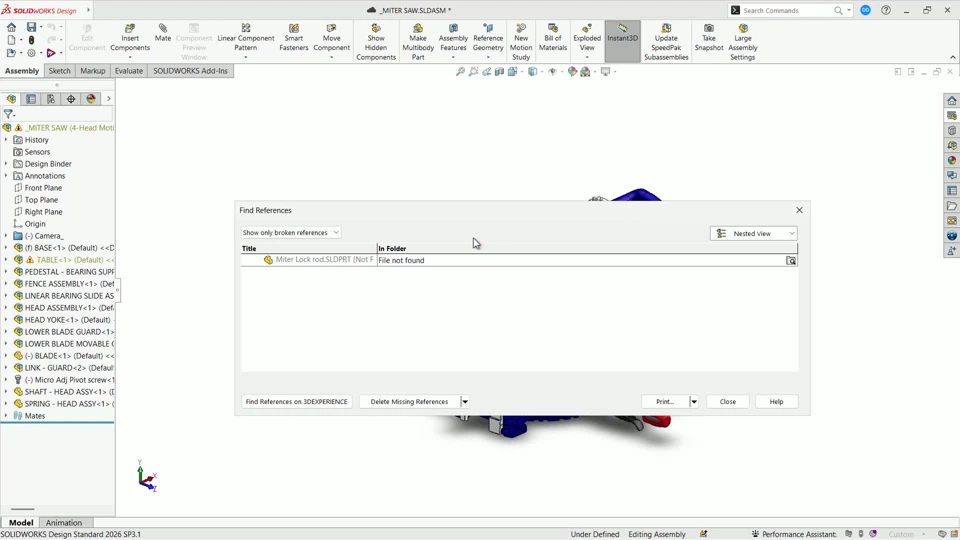The image size is (960, 540).
Task: Open PropertyManager tab icon
Action: pyautogui.click(x=31, y=99)
